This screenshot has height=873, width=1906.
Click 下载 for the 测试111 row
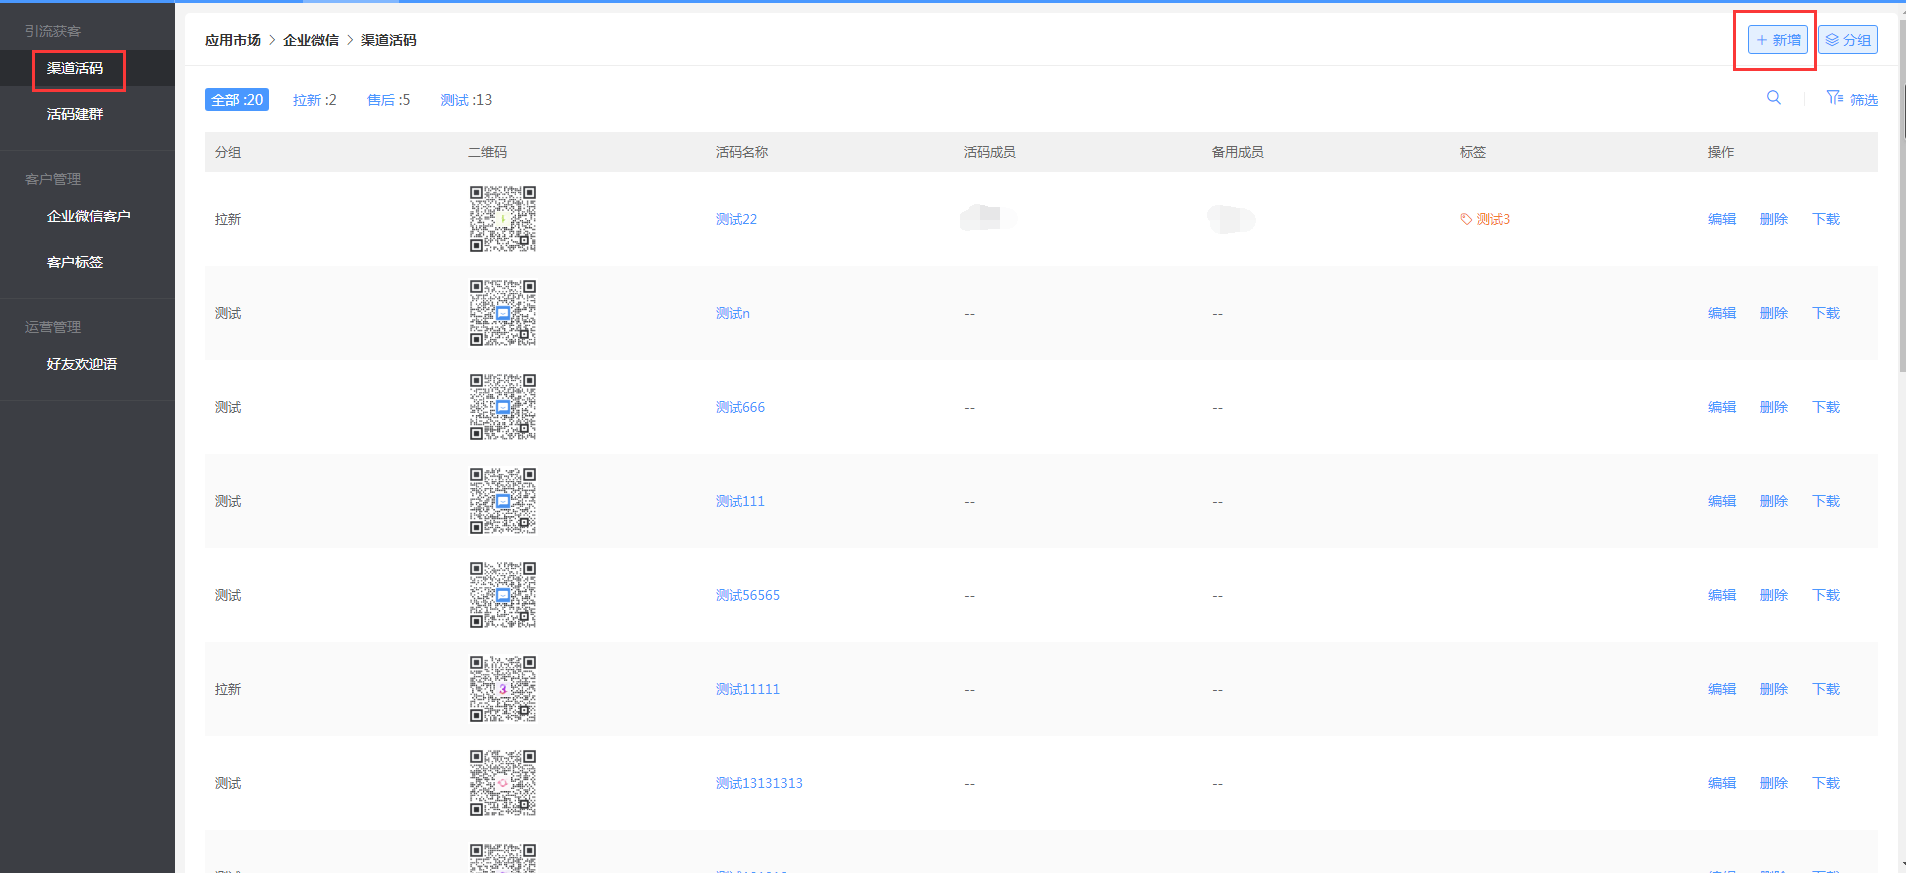point(1826,501)
